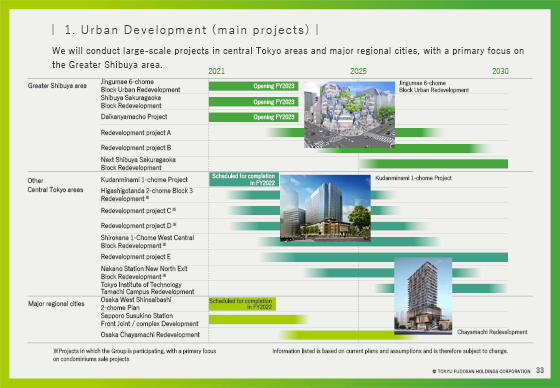Click the Tokyu Fudosan Holdings copyright text
Screen dimensions: 560x388
coord(481,372)
